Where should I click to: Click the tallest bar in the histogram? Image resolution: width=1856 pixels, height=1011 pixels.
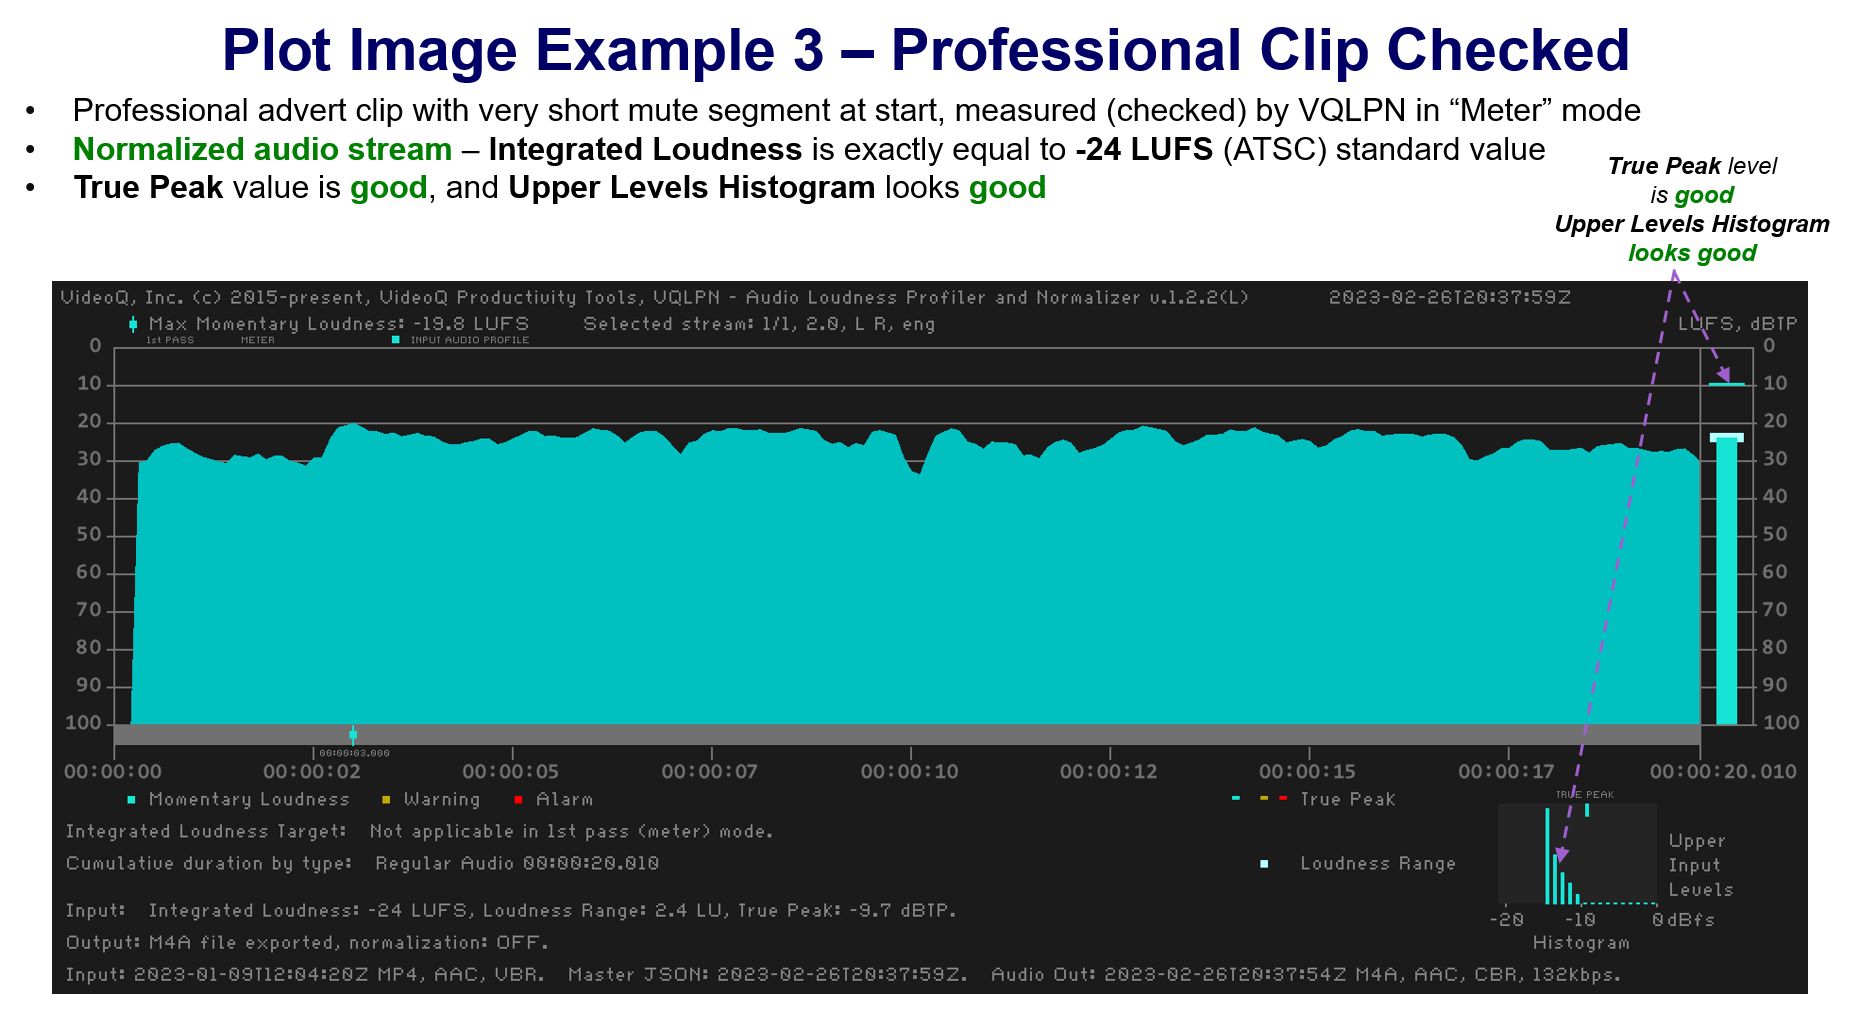coord(1547,855)
